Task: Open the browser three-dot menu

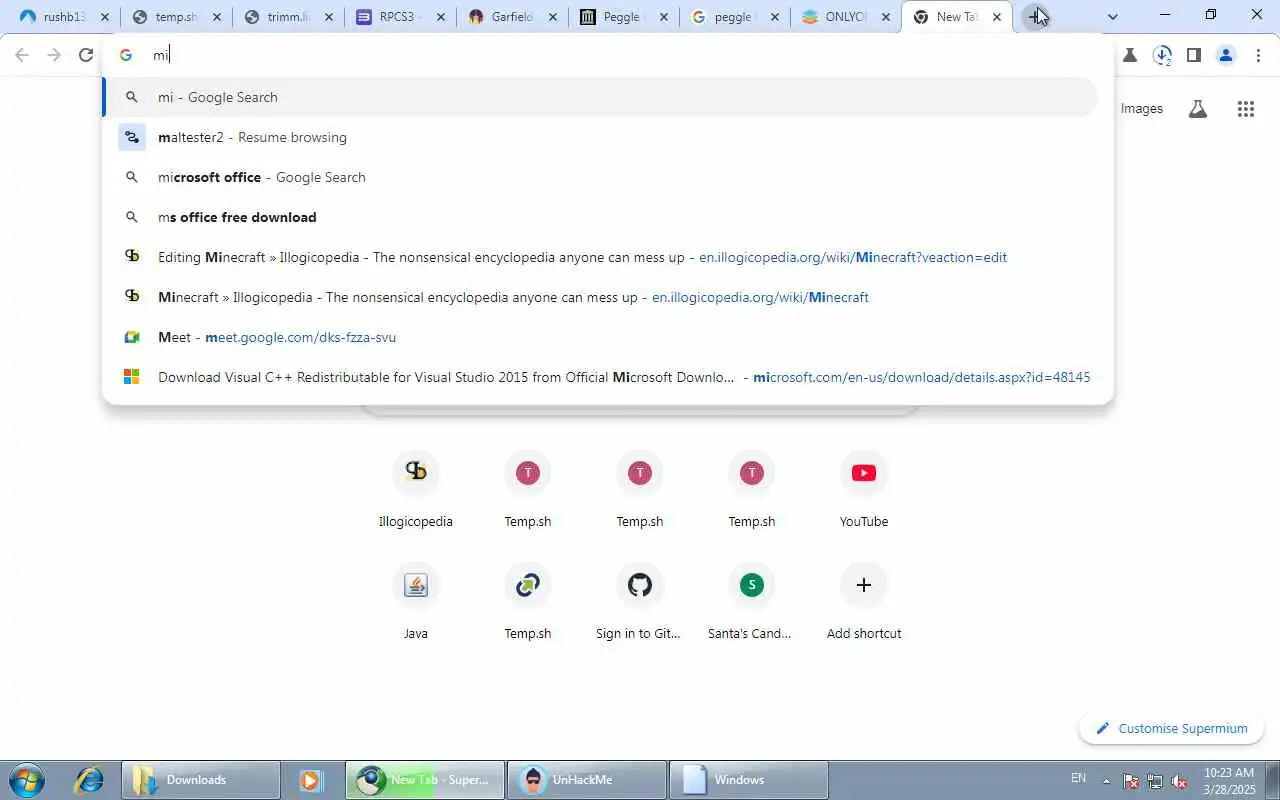Action: [x=1258, y=55]
